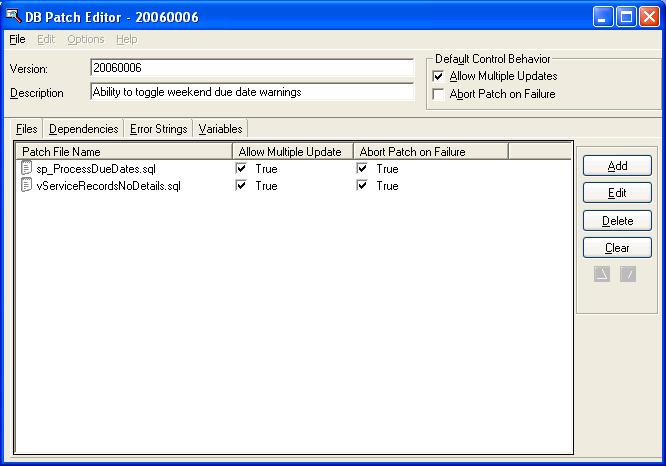This screenshot has width=666, height=466.
Task: Click the move up arrow icon
Action: (x=602, y=274)
